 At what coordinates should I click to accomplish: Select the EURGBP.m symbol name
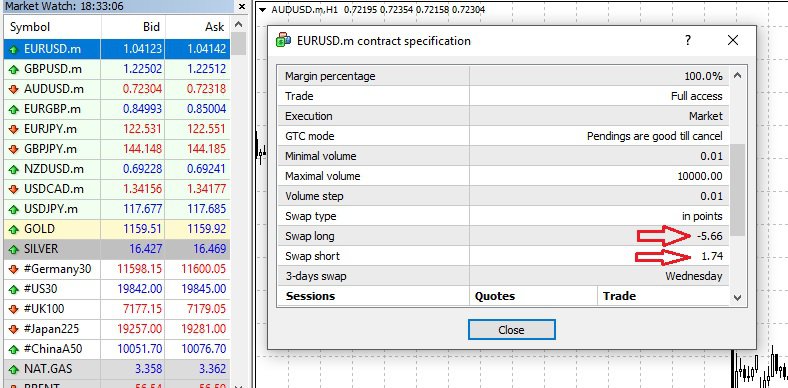[53, 109]
